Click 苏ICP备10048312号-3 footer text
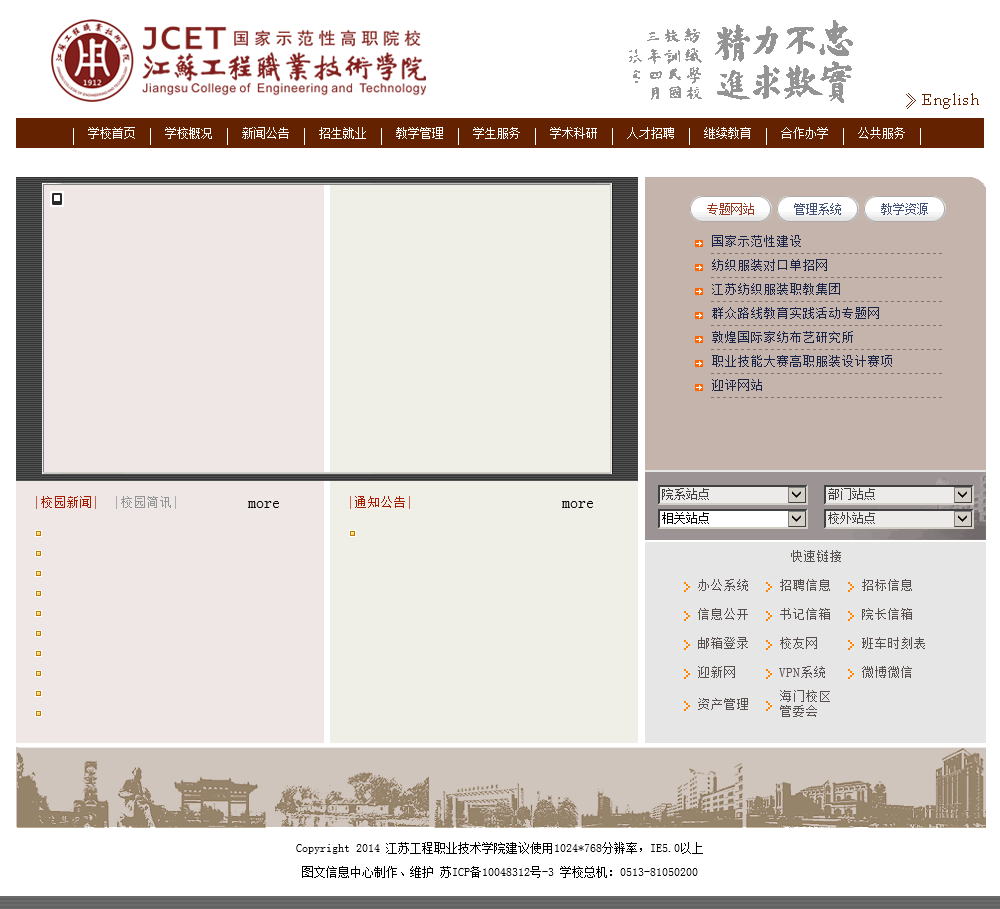 tap(496, 872)
